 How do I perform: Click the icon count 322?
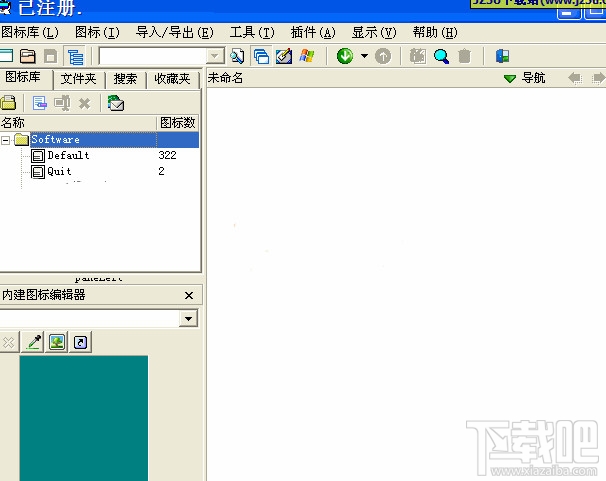[167, 155]
